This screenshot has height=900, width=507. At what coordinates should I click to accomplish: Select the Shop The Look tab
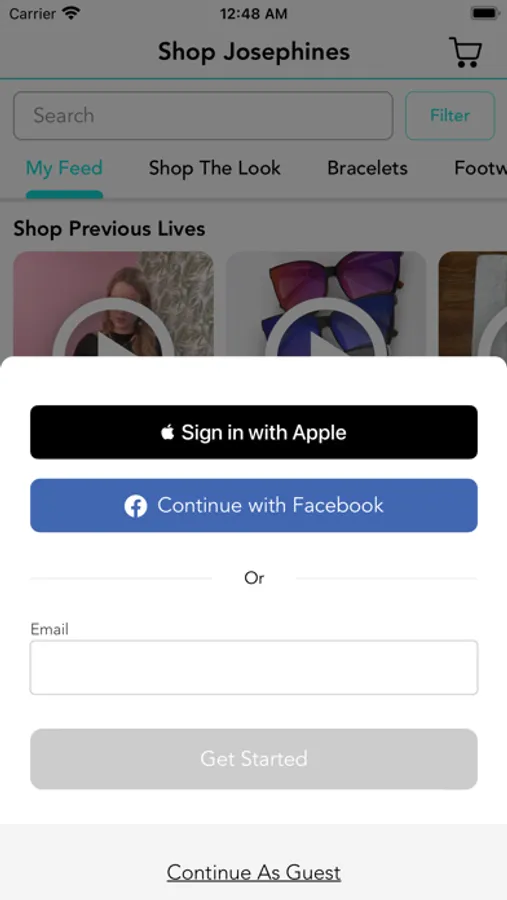point(215,168)
